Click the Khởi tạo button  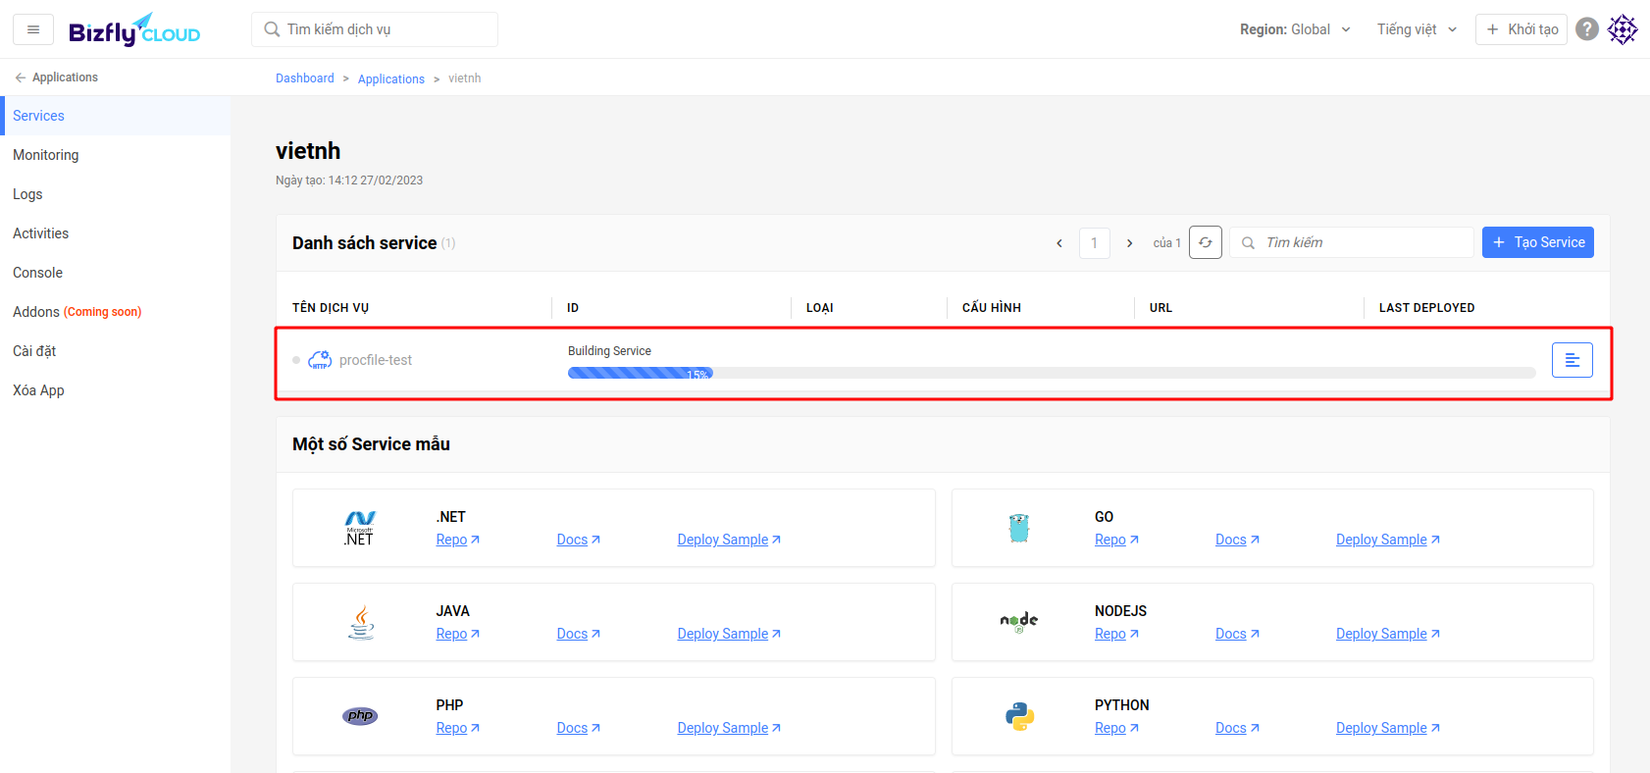[1521, 29]
